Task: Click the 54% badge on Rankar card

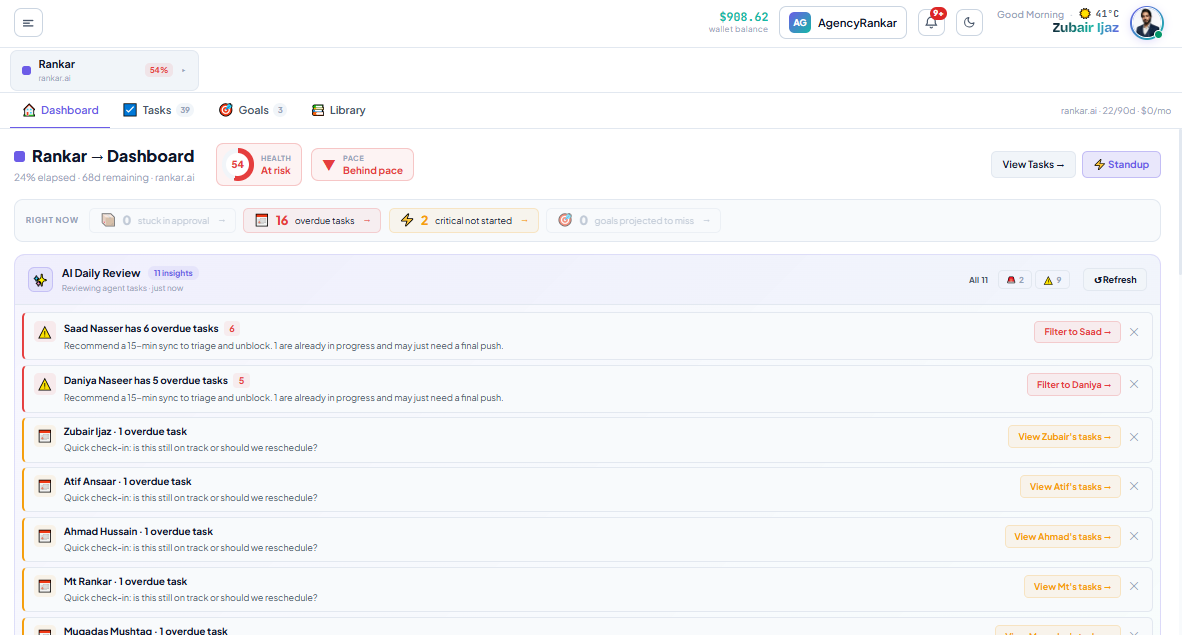Action: 158,70
